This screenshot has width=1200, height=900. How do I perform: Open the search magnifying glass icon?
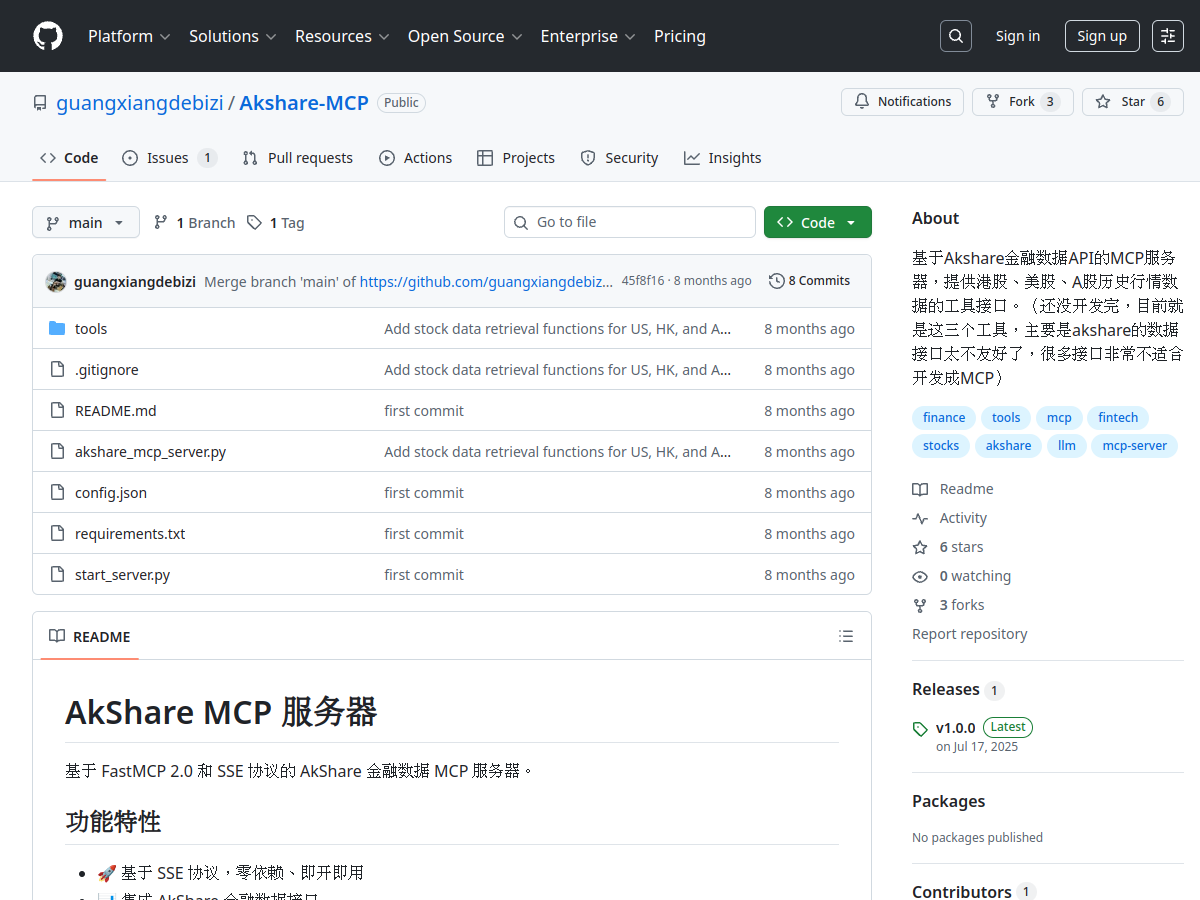coord(955,35)
